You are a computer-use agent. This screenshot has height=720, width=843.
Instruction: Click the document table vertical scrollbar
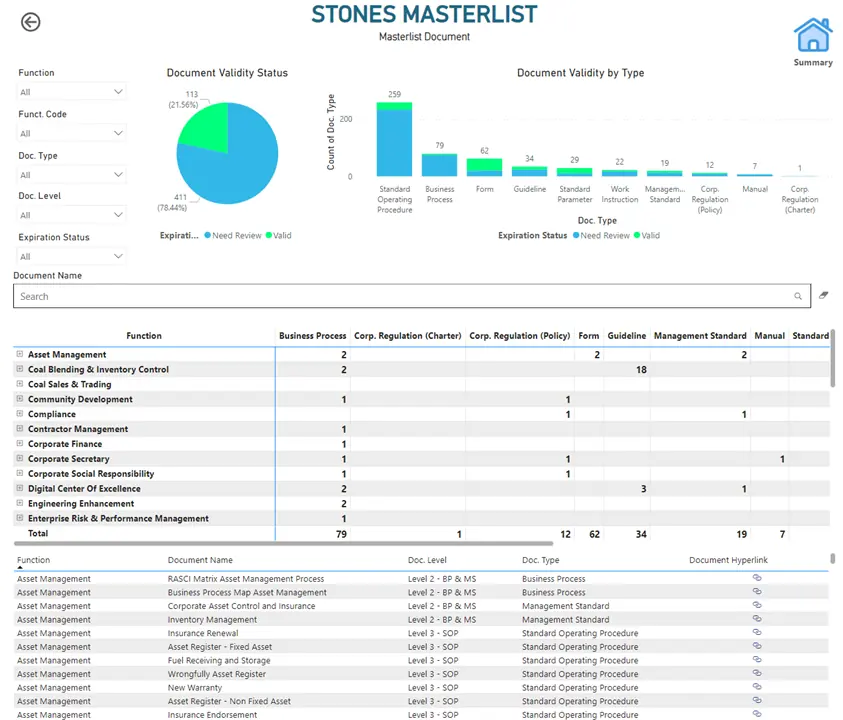click(833, 558)
